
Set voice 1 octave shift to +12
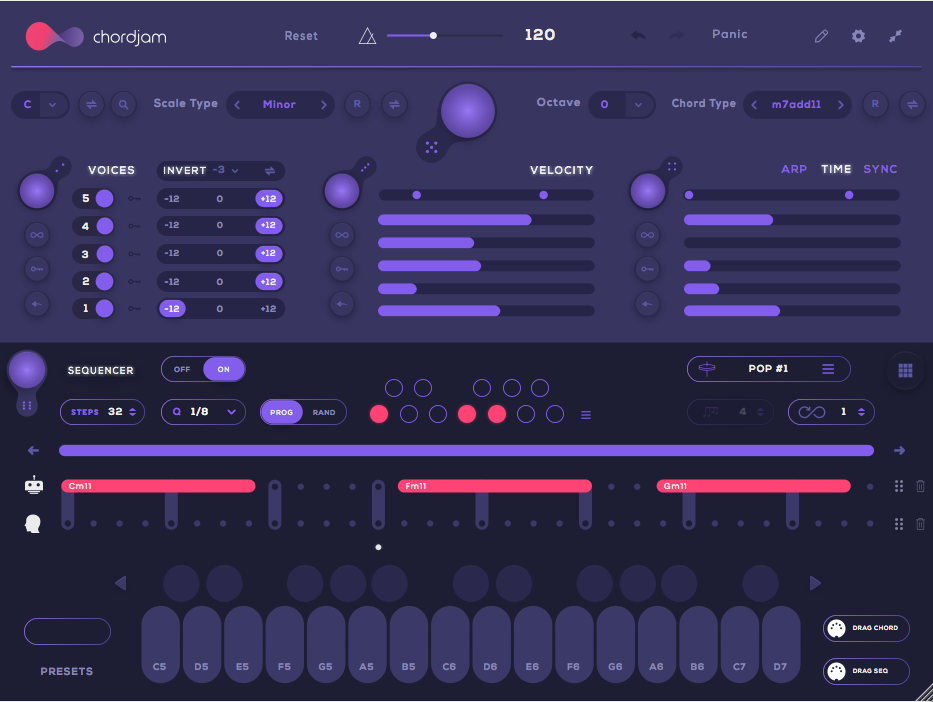268,309
